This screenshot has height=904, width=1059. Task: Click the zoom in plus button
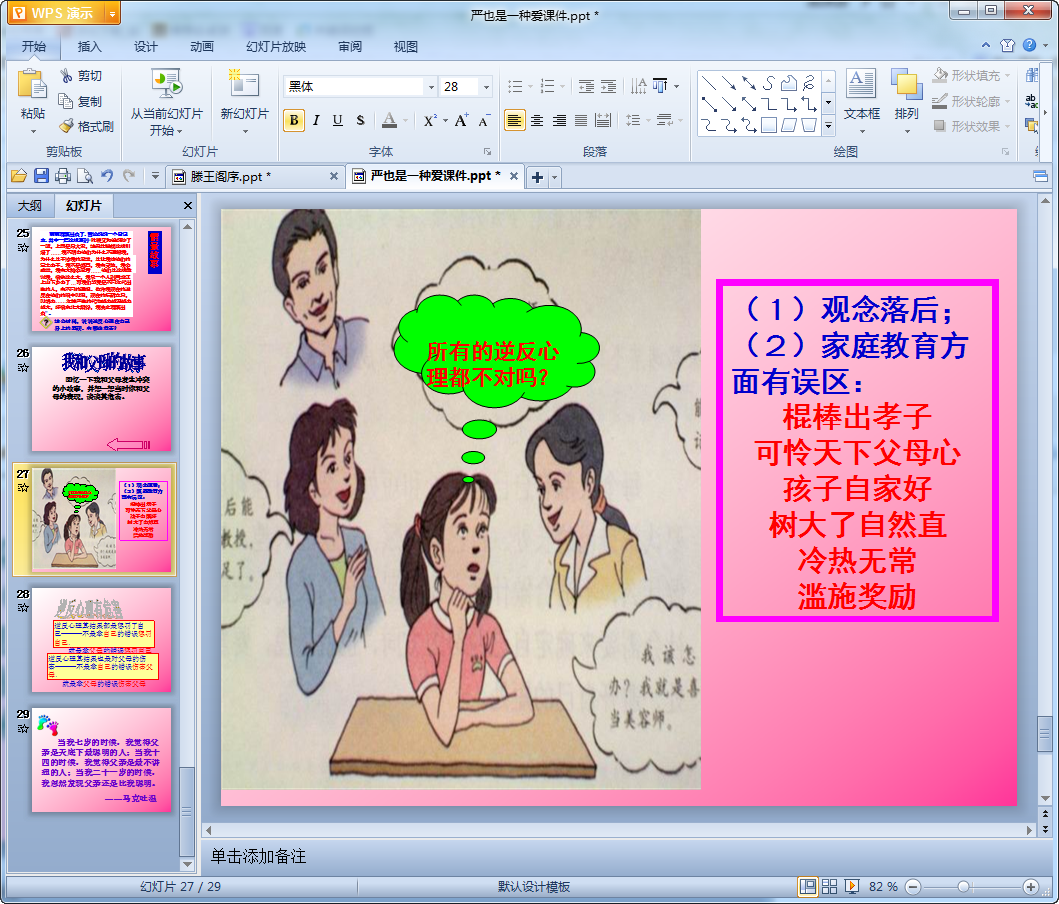point(1031,886)
